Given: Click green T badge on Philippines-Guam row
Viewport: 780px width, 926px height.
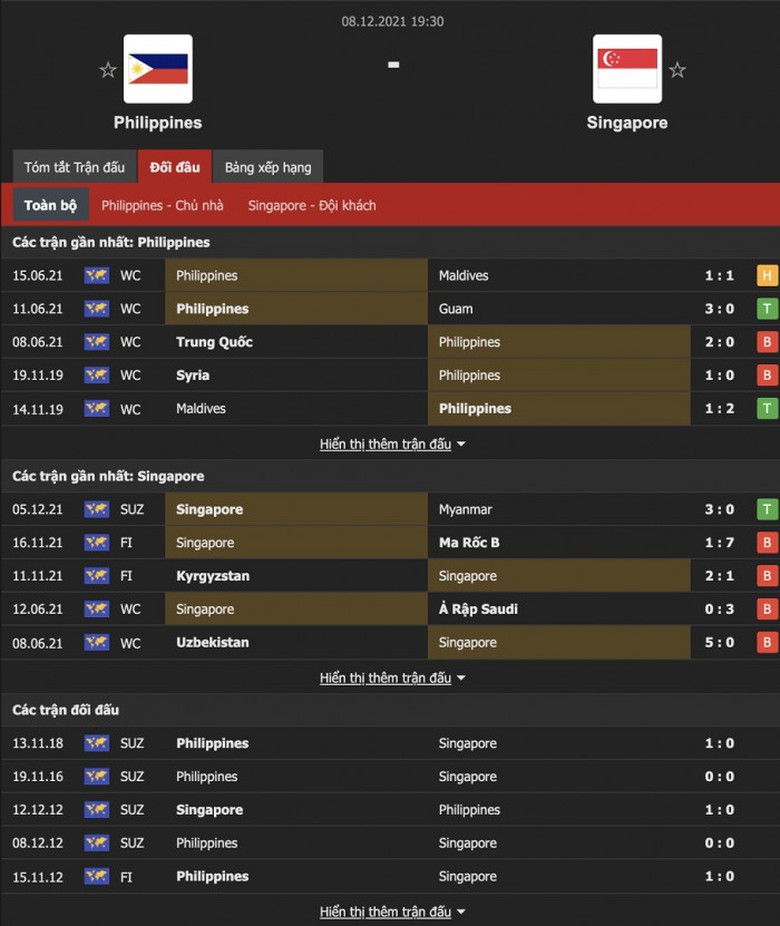Looking at the screenshot, I should [x=767, y=309].
